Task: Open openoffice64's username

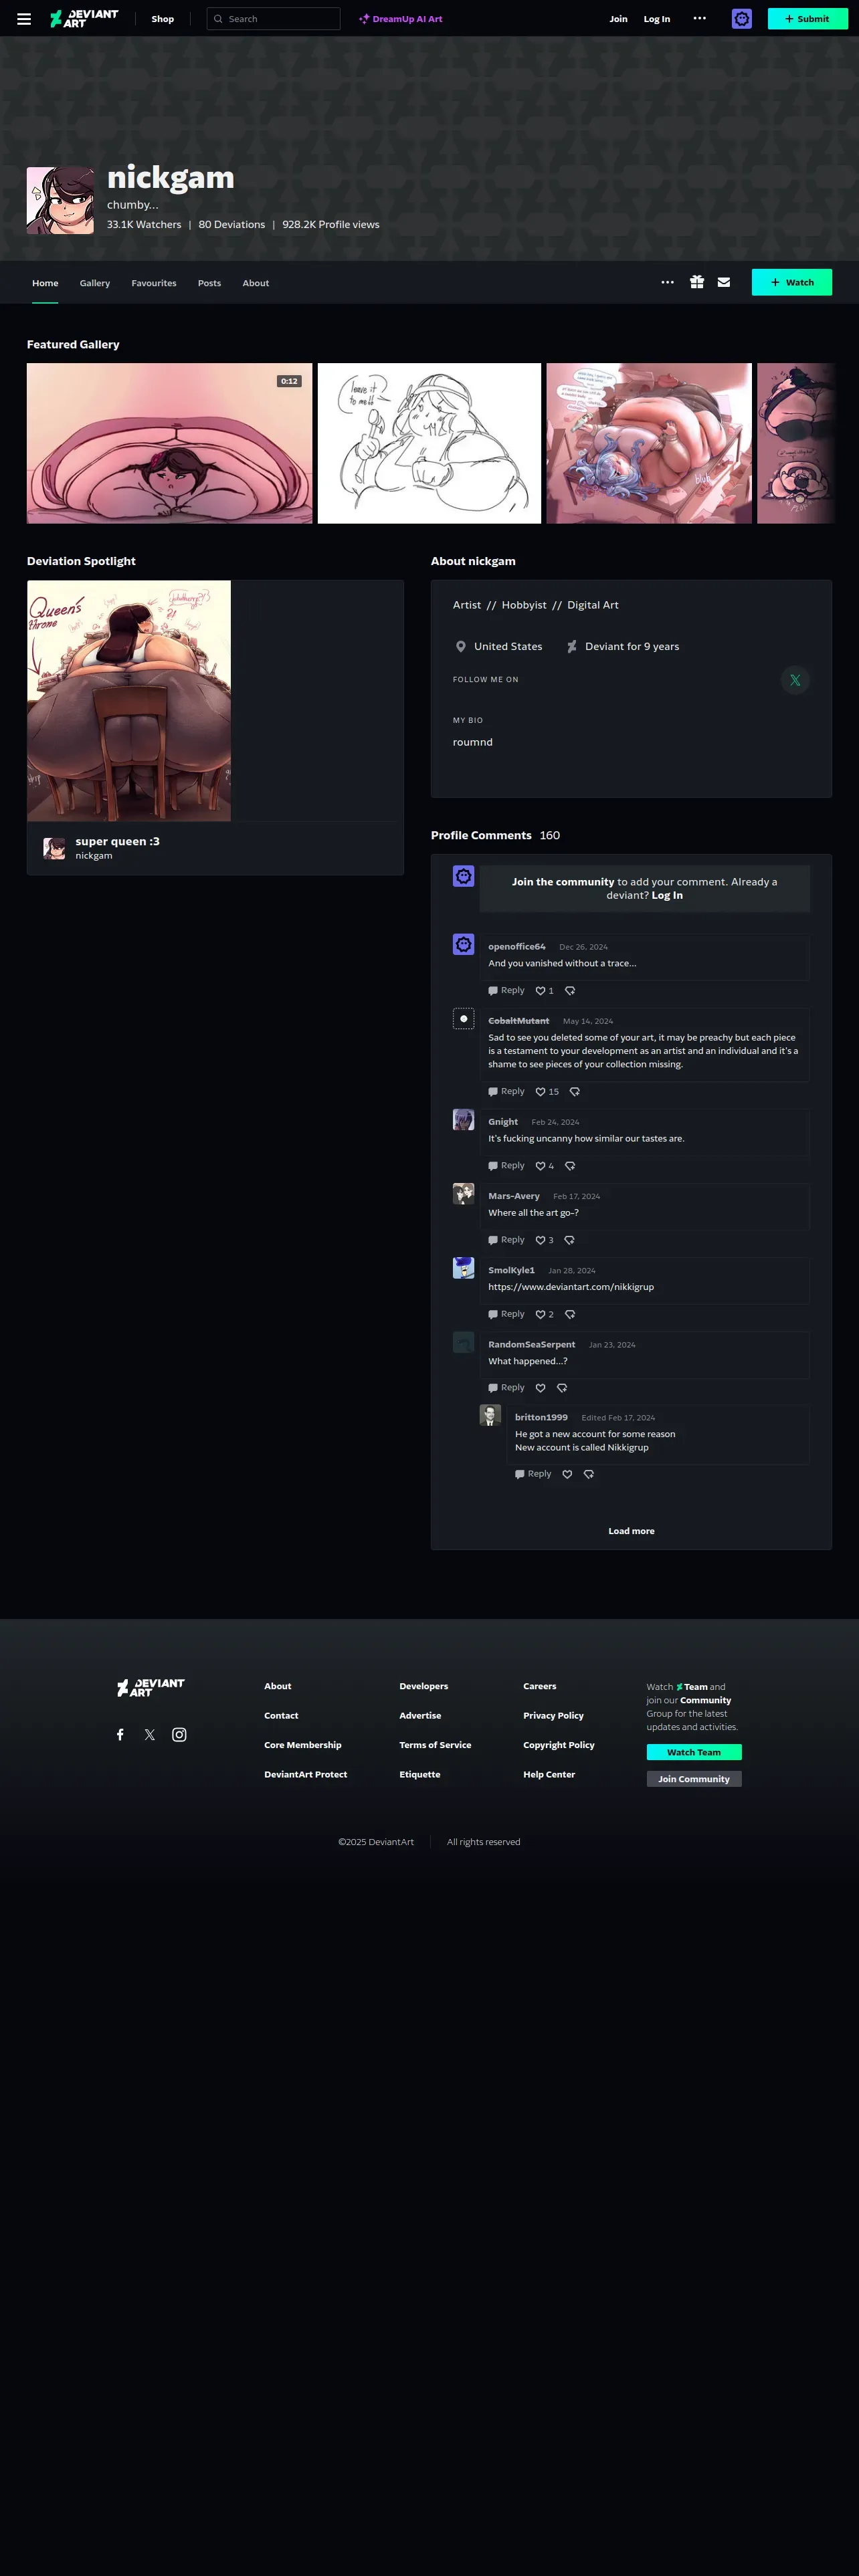Action: (517, 946)
